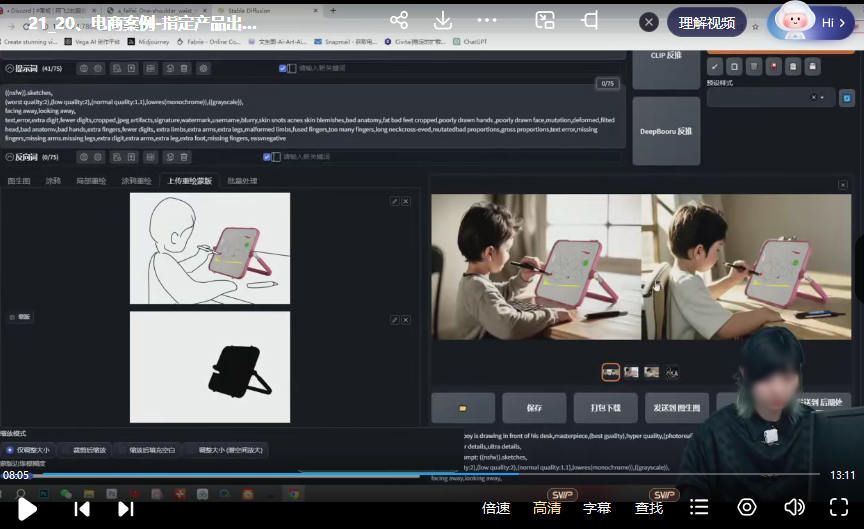Enable picture-in-picture mode icon

coord(545,21)
